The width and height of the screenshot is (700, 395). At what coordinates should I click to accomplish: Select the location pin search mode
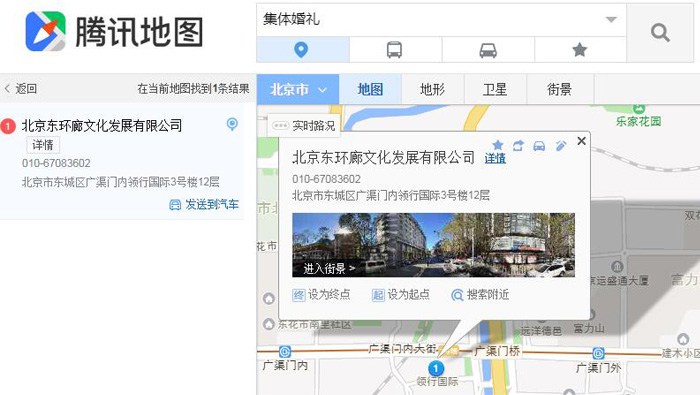302,50
